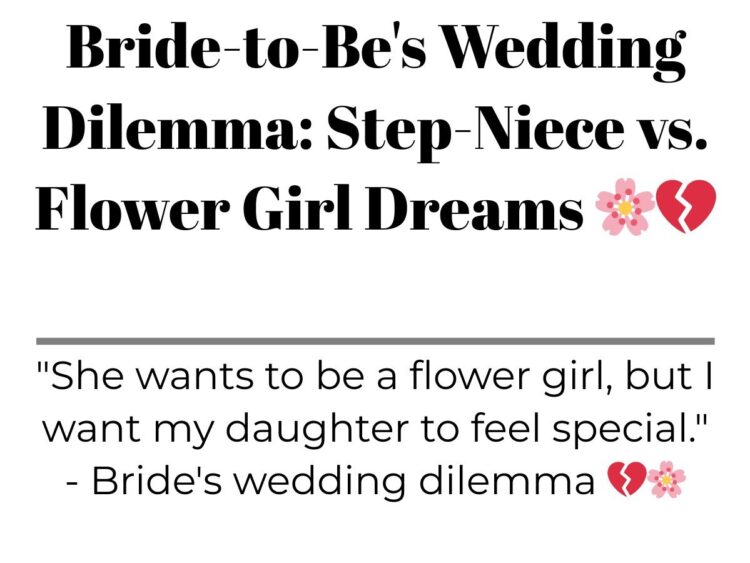Click the word 'Bride-to-Be's' in the headline
Screen dimensions: 750x563
246,48
